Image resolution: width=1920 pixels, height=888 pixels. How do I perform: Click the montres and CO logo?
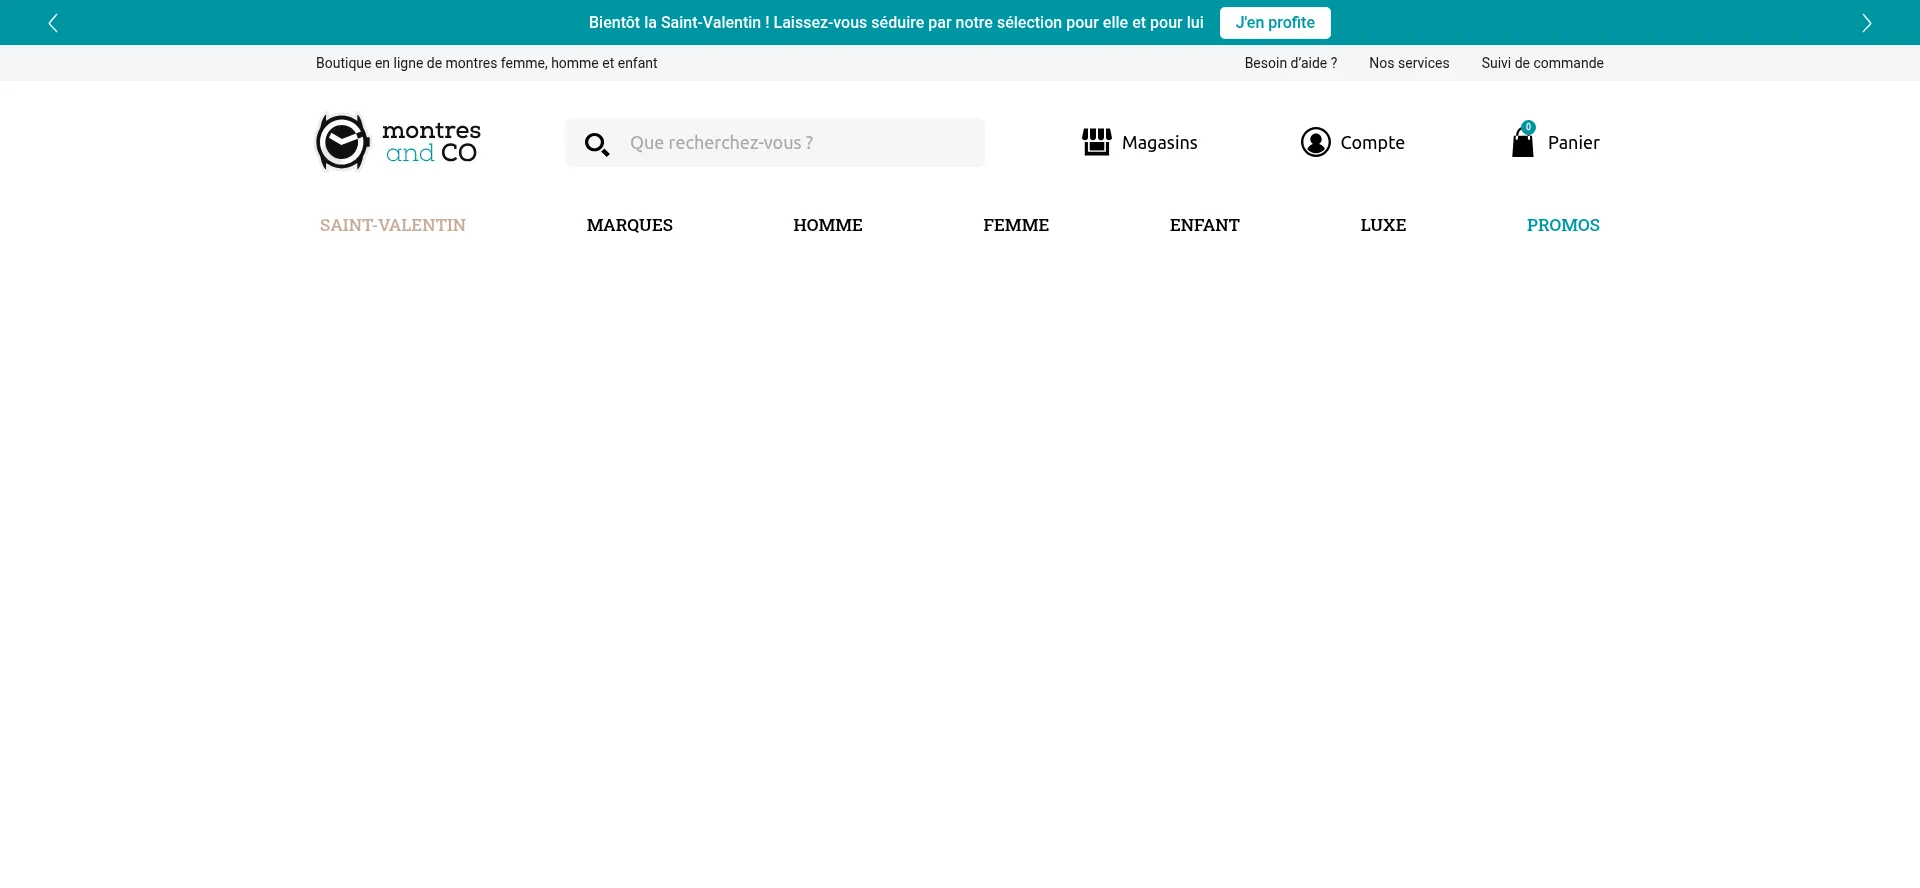click(x=398, y=142)
